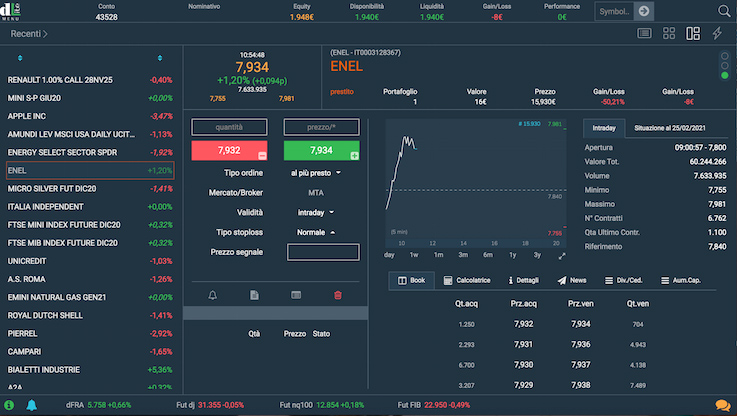The image size is (737, 416).
Task: Select CAMPARI in watchlist
Action: pyautogui.click(x=90, y=352)
